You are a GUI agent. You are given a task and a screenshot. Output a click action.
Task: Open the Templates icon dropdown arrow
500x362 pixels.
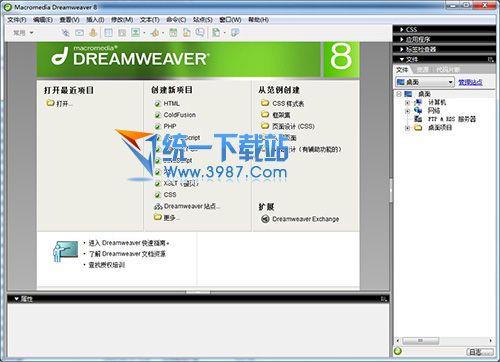pyautogui.click(x=225, y=33)
